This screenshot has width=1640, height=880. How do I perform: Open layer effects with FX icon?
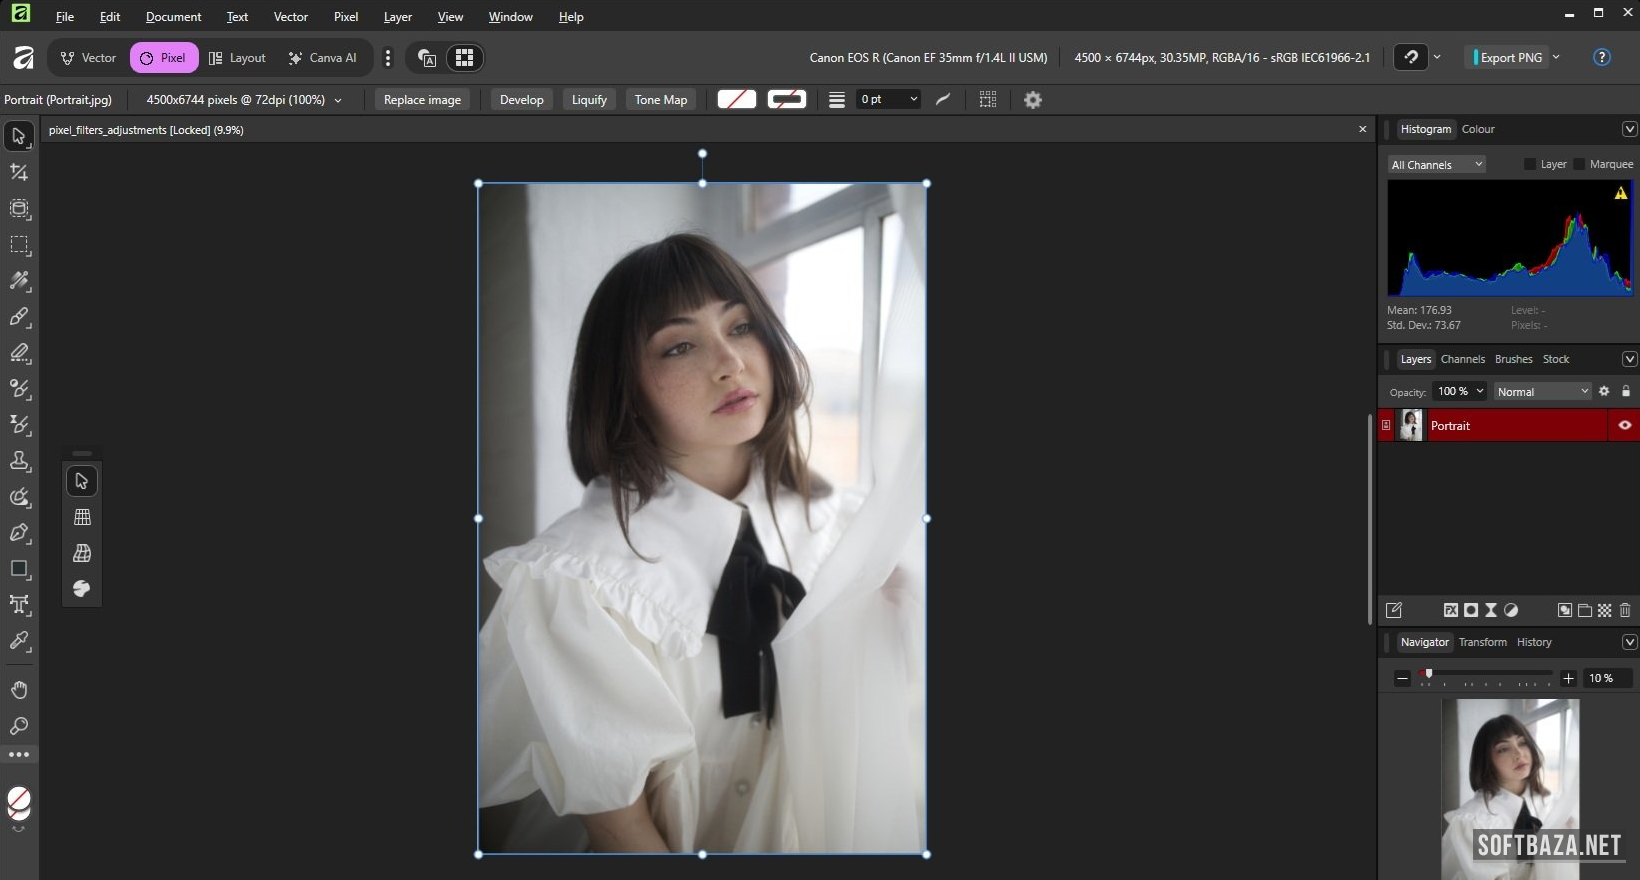1451,610
